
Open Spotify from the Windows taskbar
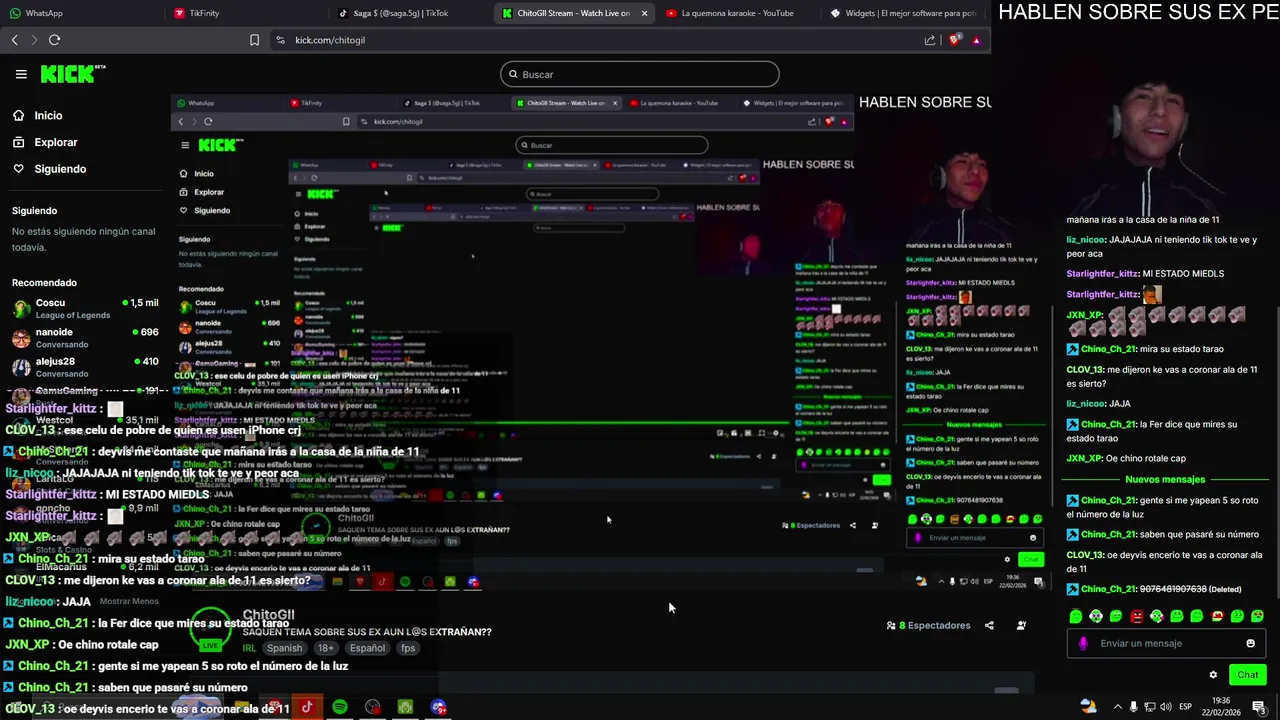(340, 707)
